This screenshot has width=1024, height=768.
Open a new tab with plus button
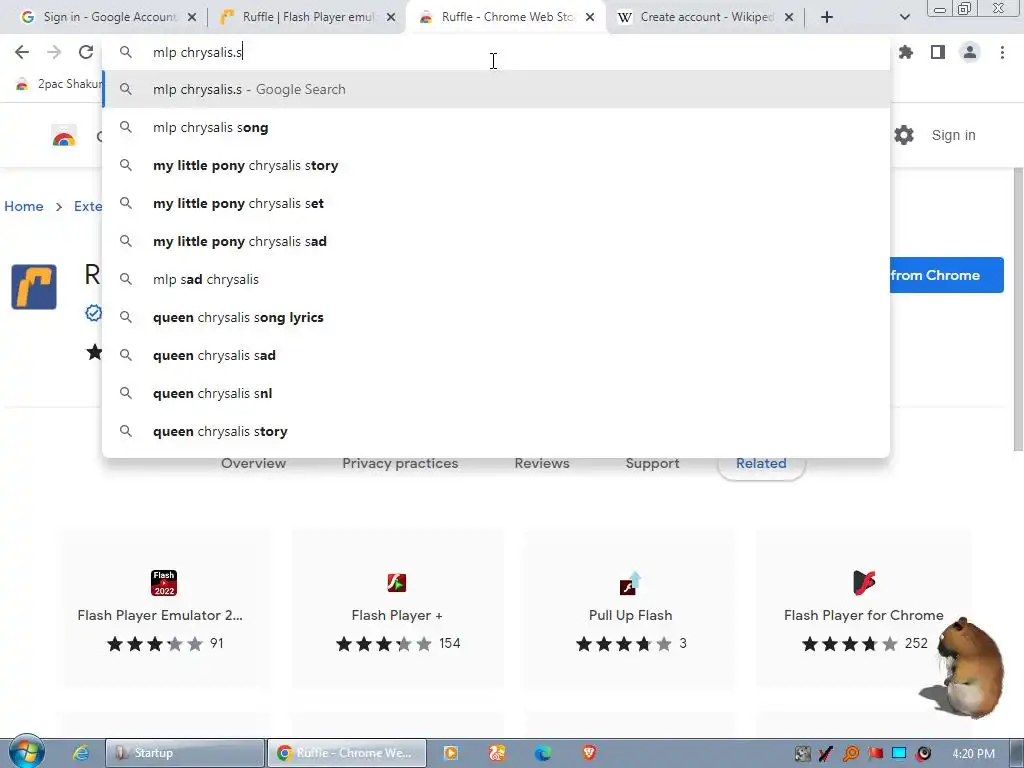[x=827, y=17]
